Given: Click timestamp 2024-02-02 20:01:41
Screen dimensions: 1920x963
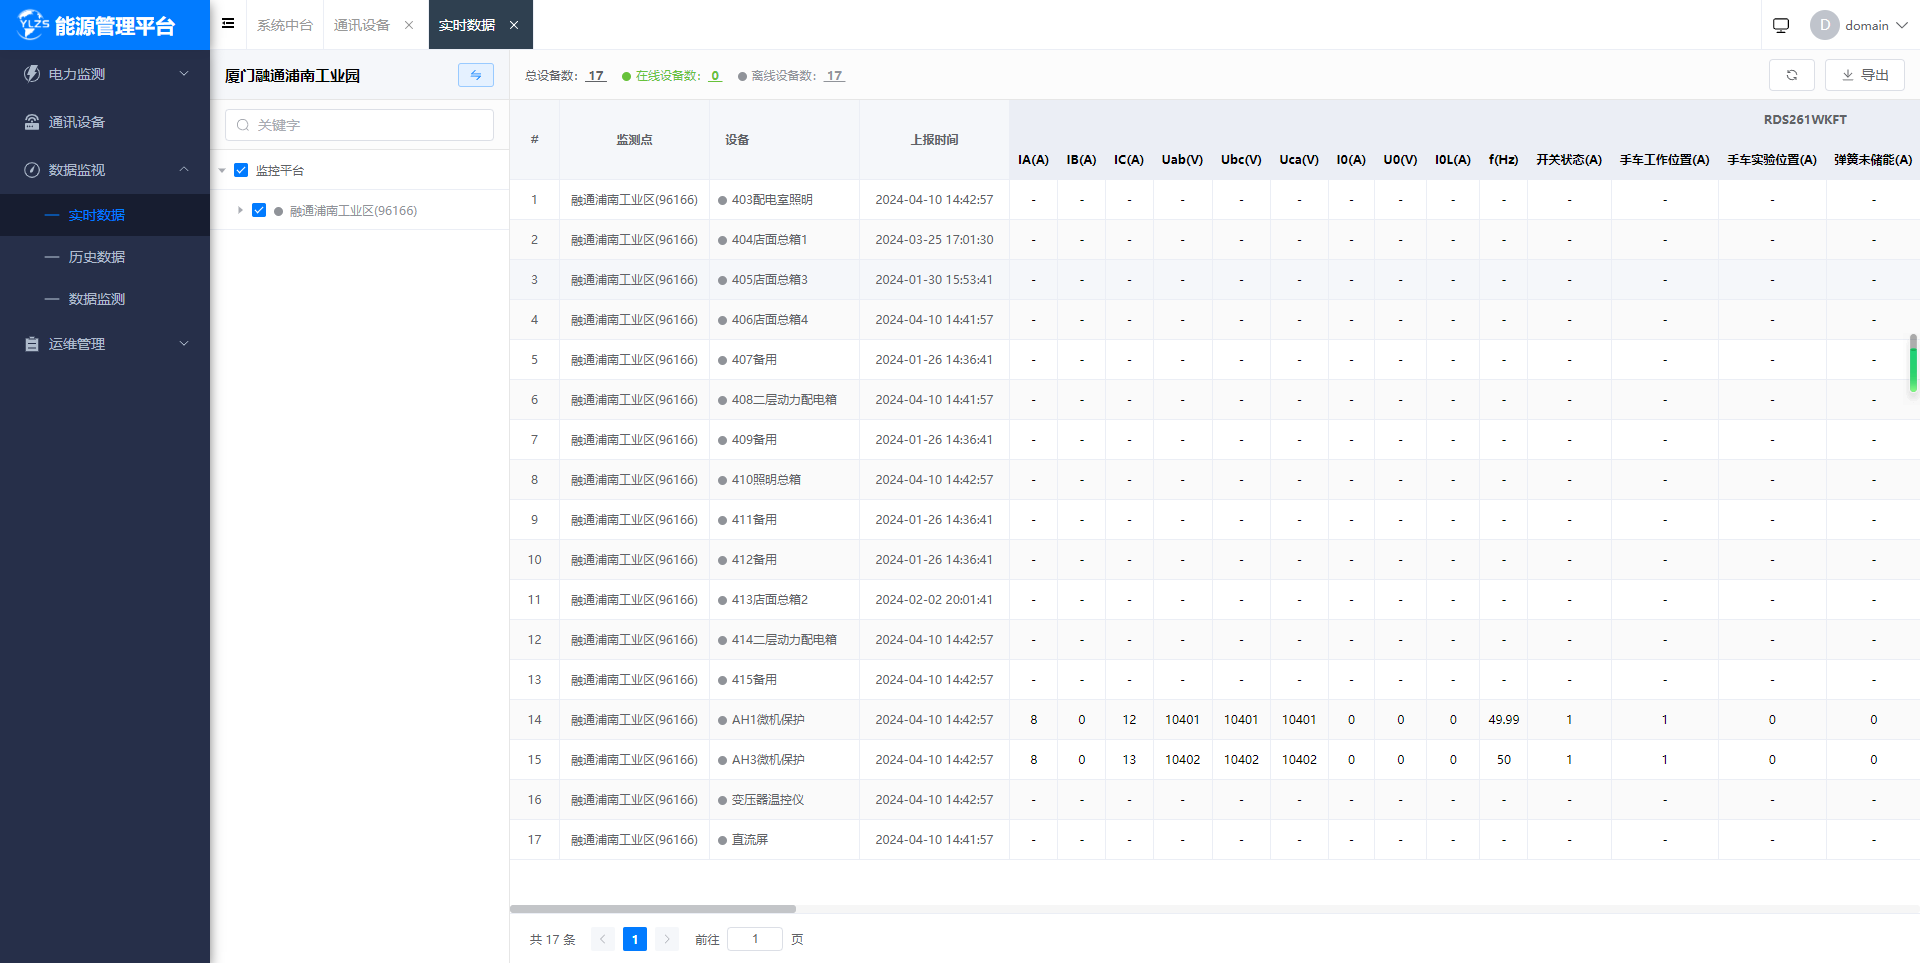Looking at the screenshot, I should point(934,600).
